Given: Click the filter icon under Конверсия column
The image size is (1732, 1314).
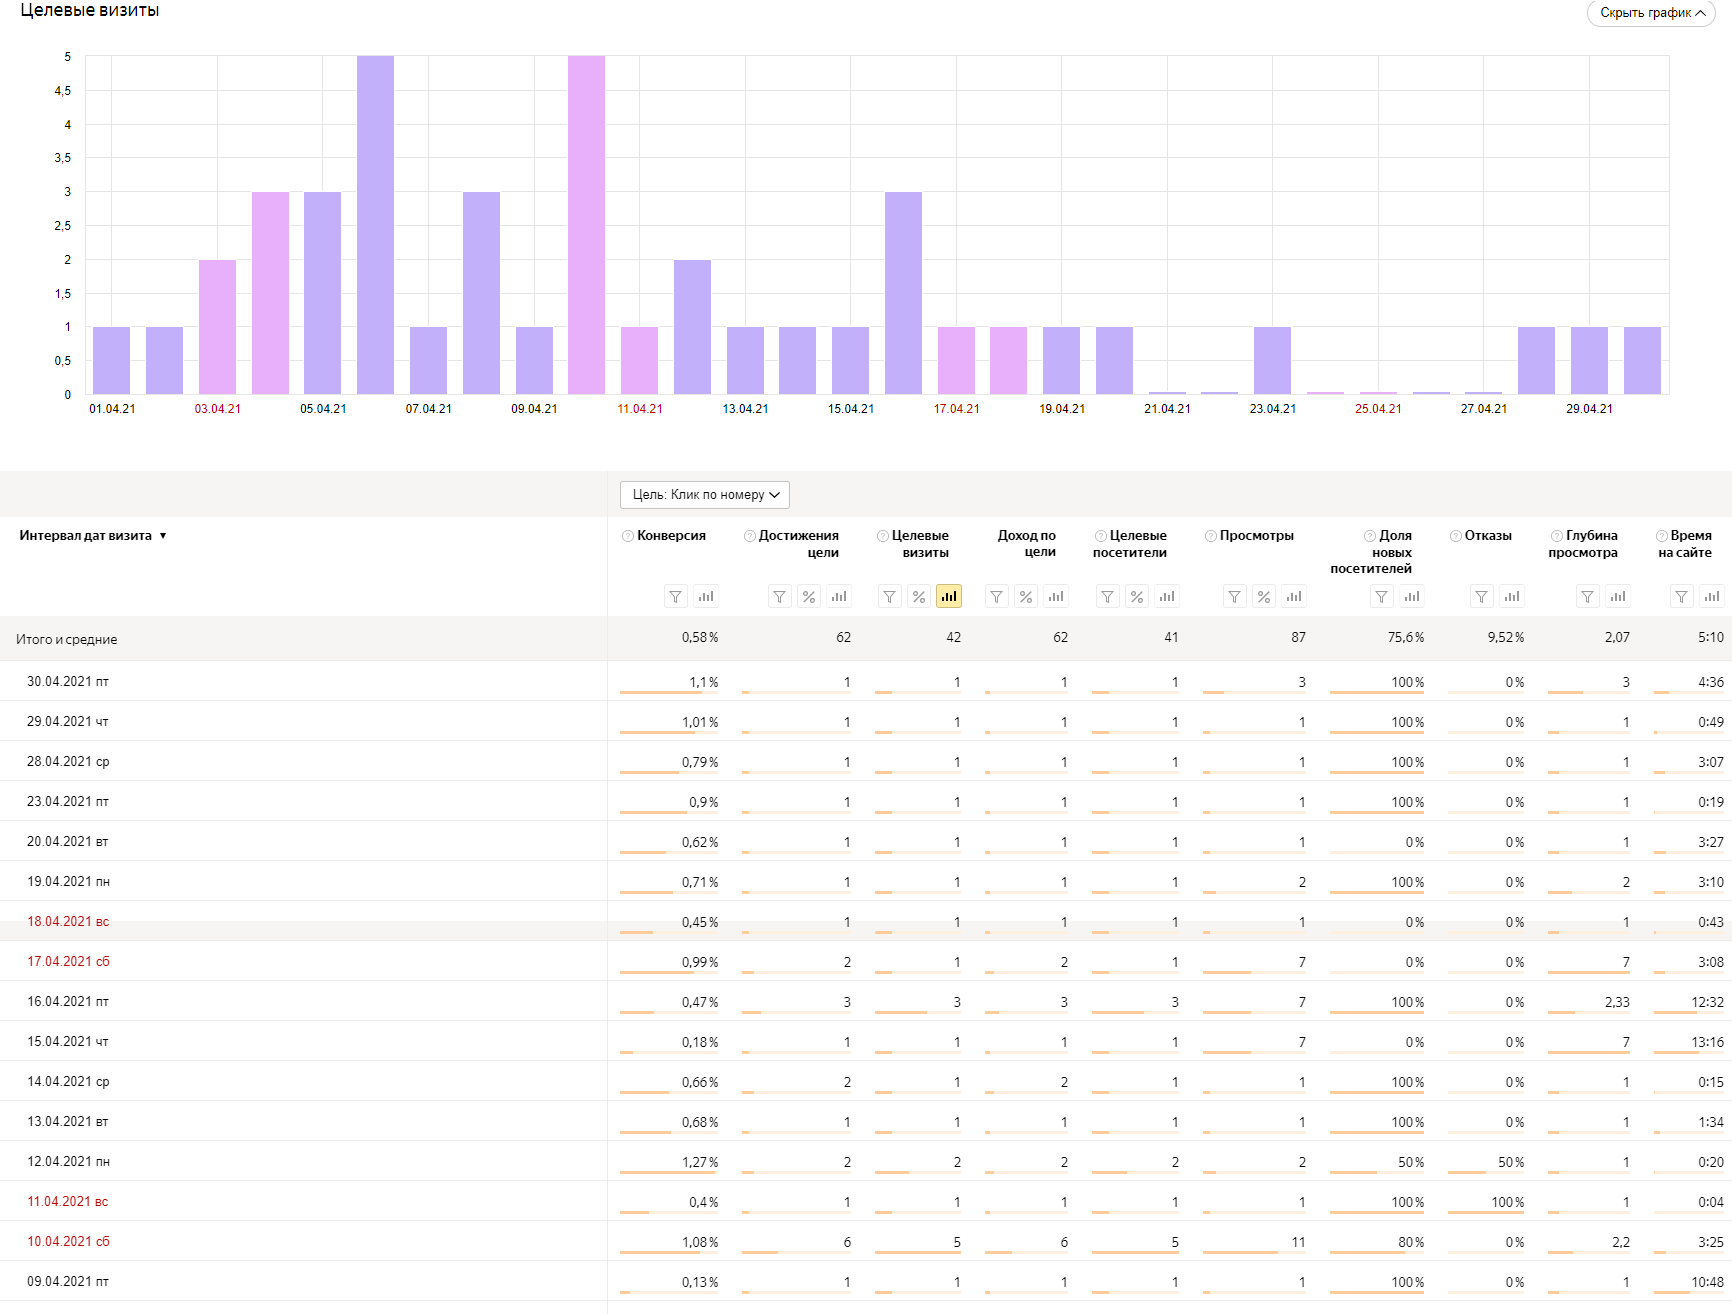Looking at the screenshot, I should [x=676, y=597].
